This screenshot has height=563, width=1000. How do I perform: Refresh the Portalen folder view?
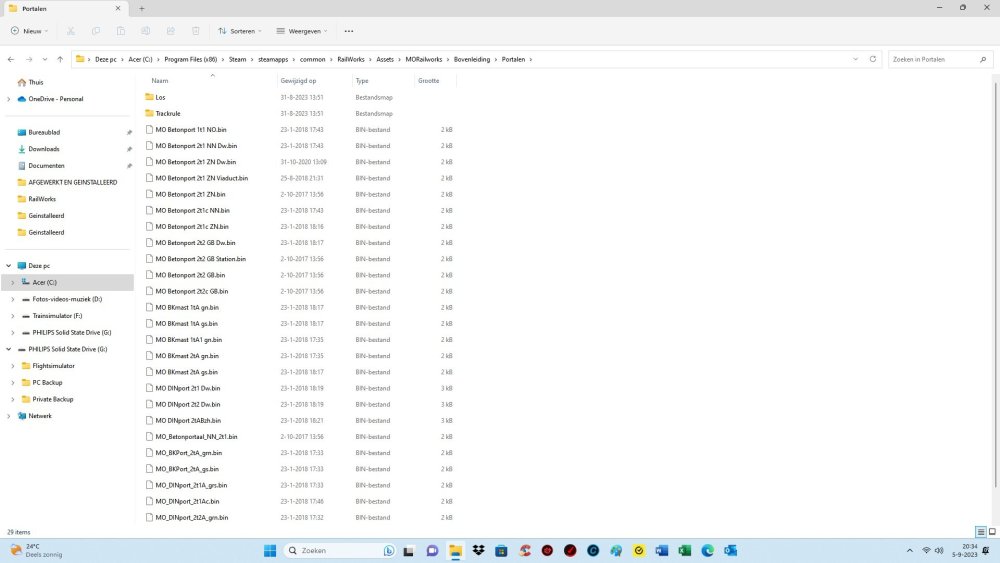[x=873, y=59]
